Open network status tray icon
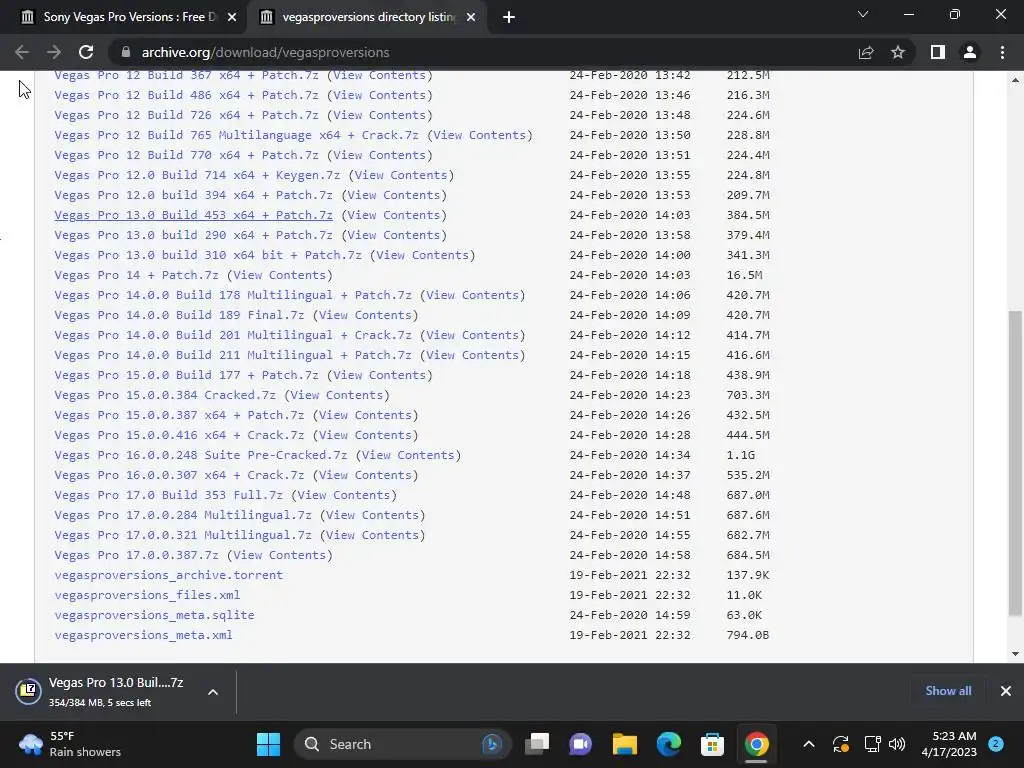This screenshot has width=1024, height=768. click(872, 744)
